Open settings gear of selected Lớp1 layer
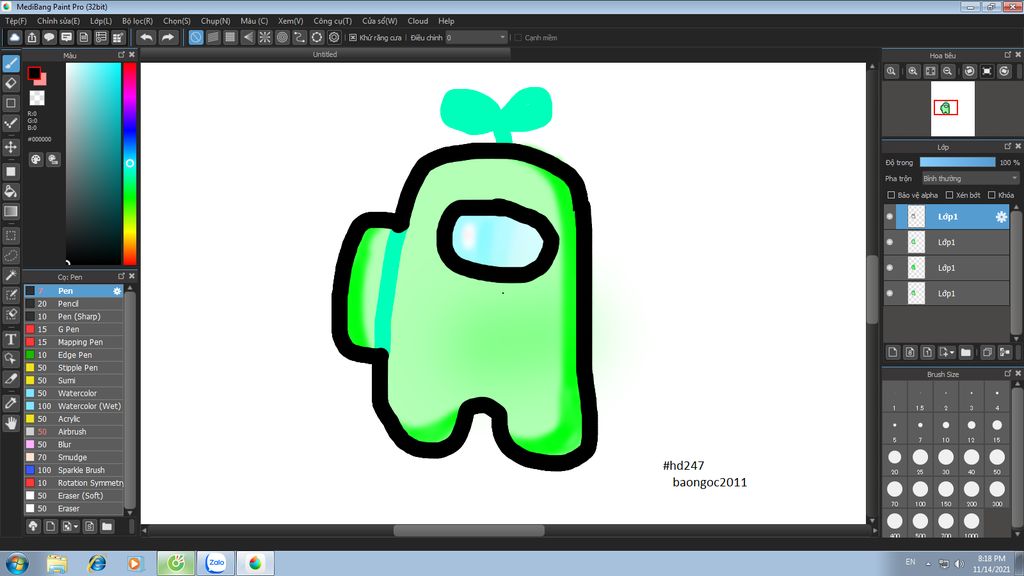Viewport: 1024px width, 576px height. [x=1001, y=217]
